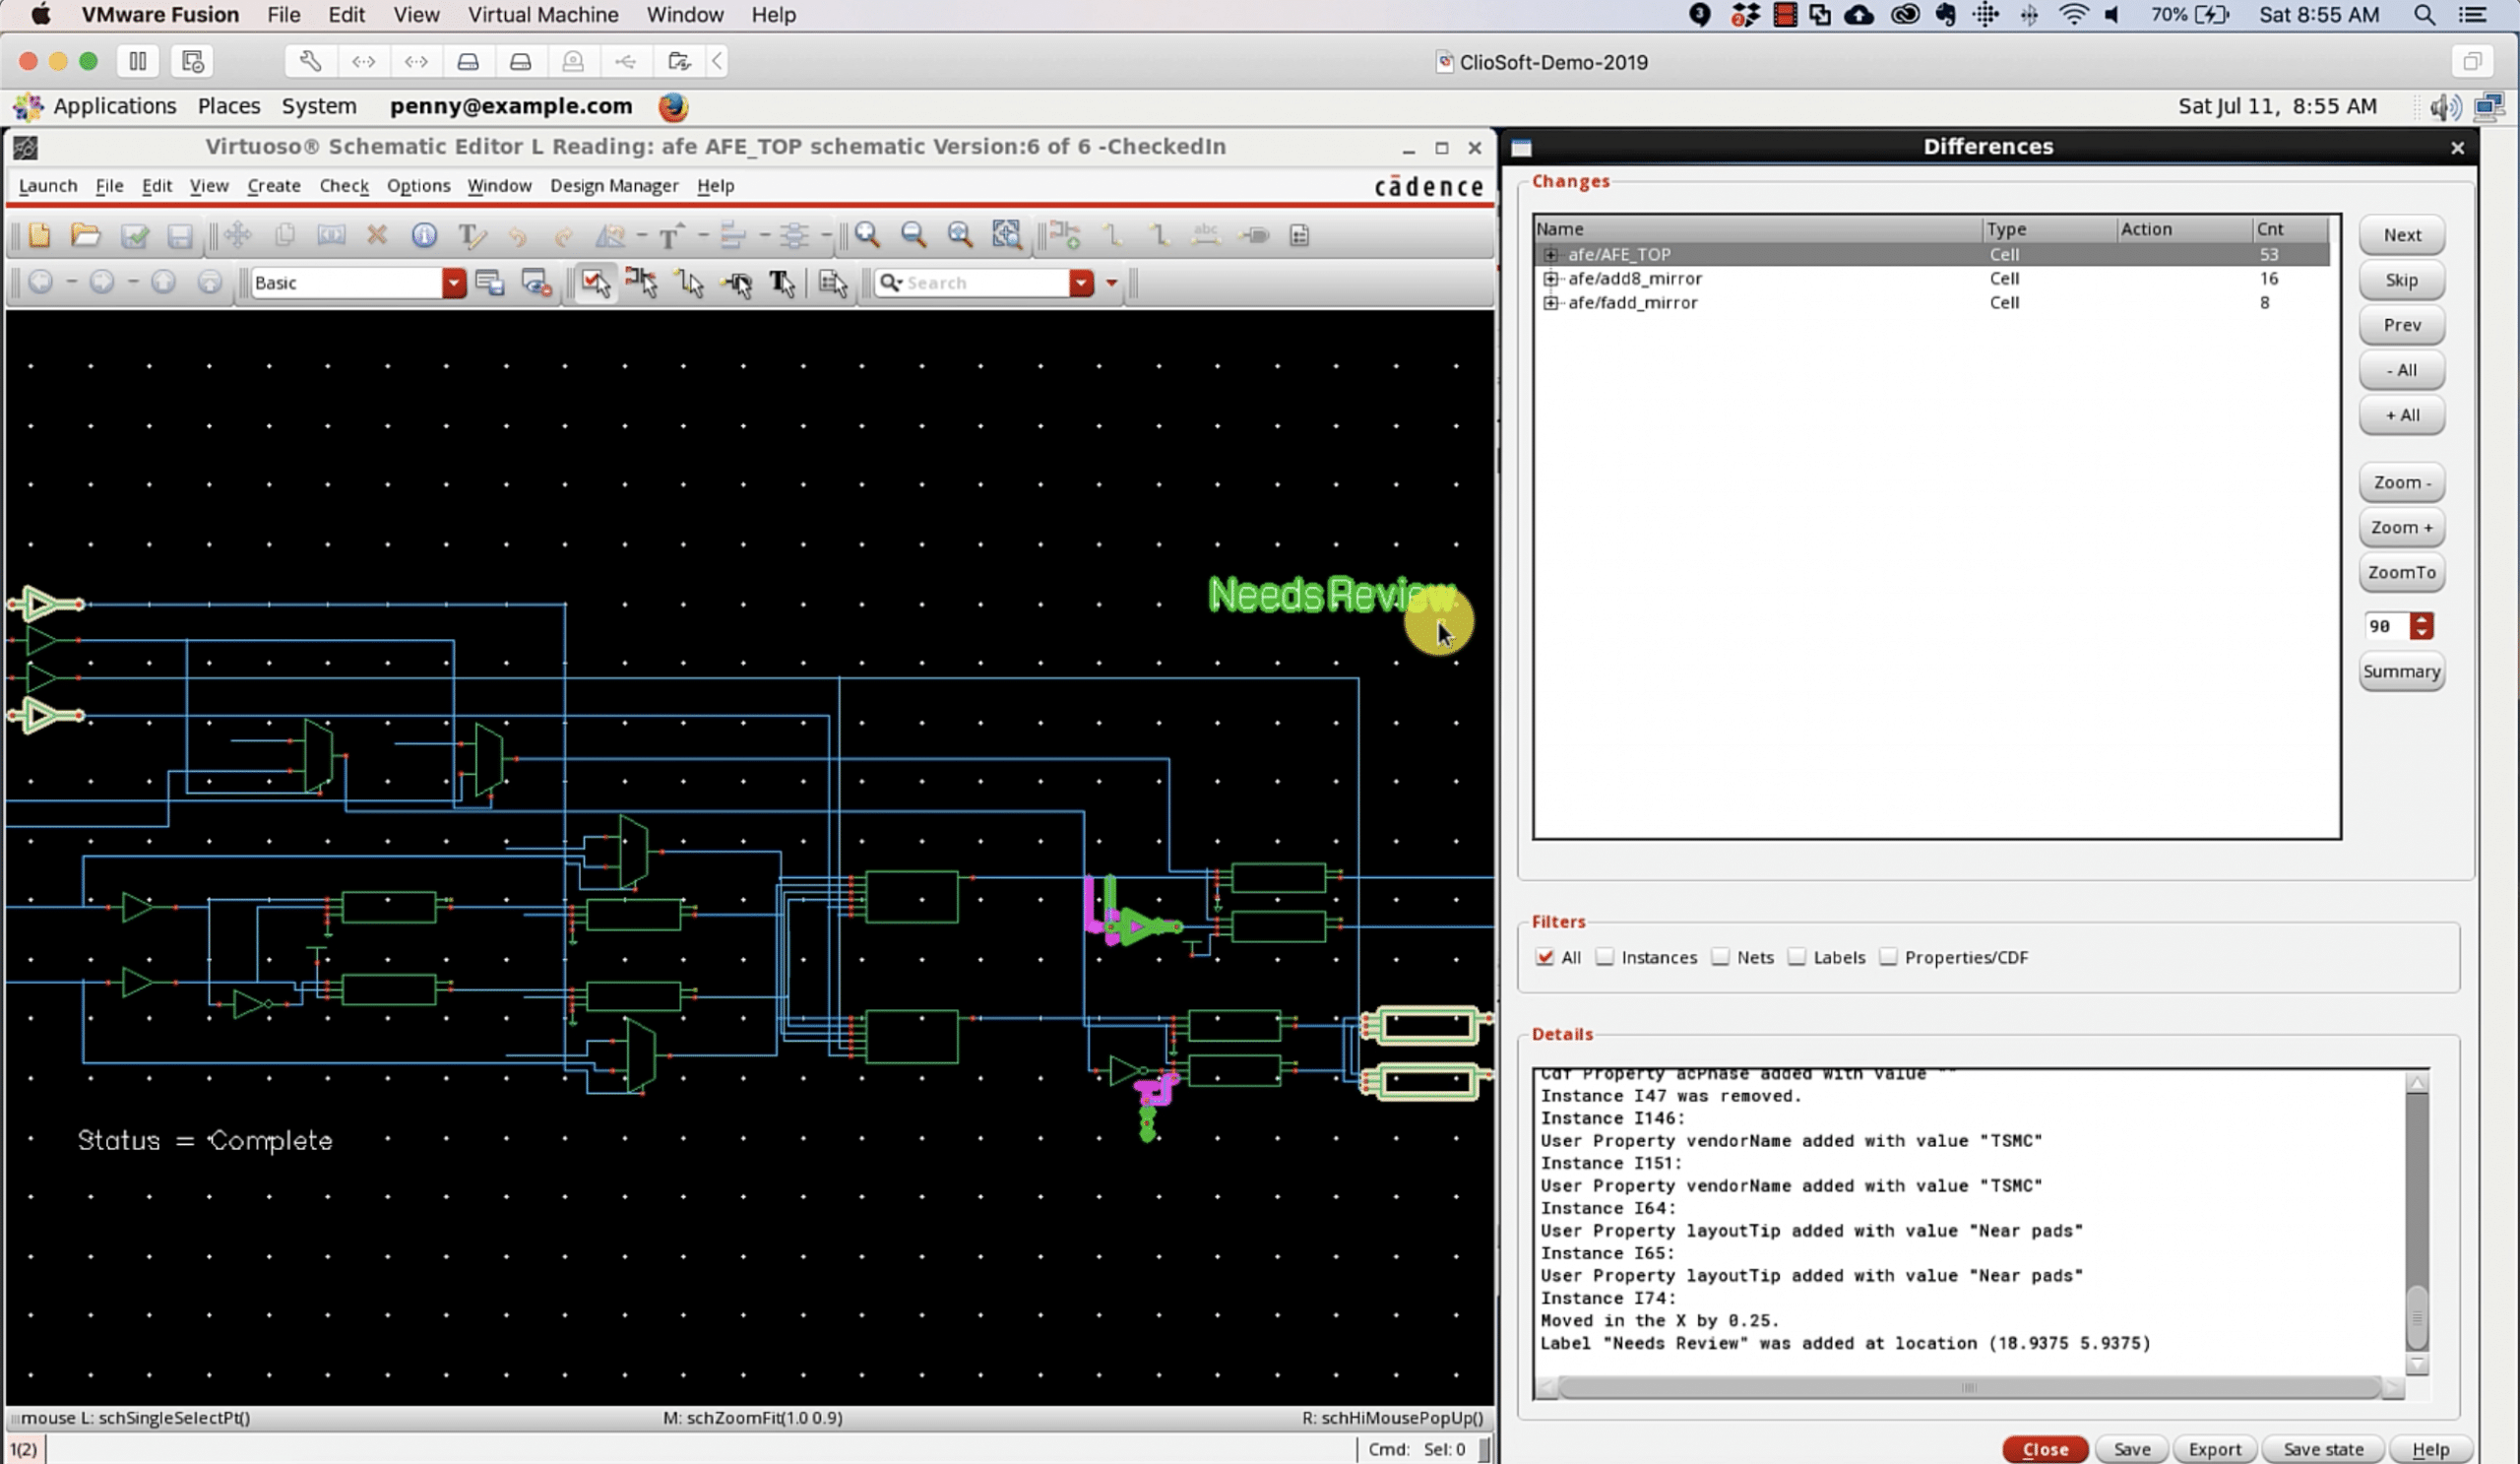
Task: Click the Summary button
Action: tap(2401, 671)
